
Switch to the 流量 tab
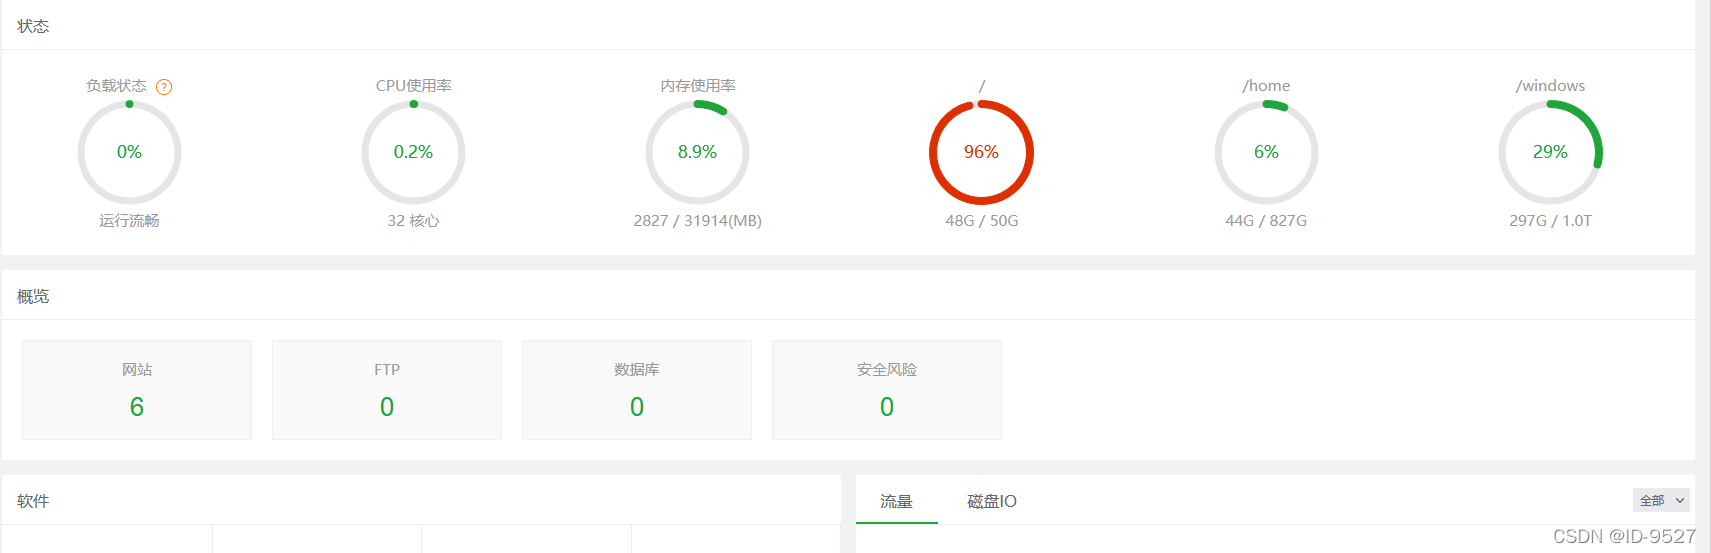click(x=896, y=501)
